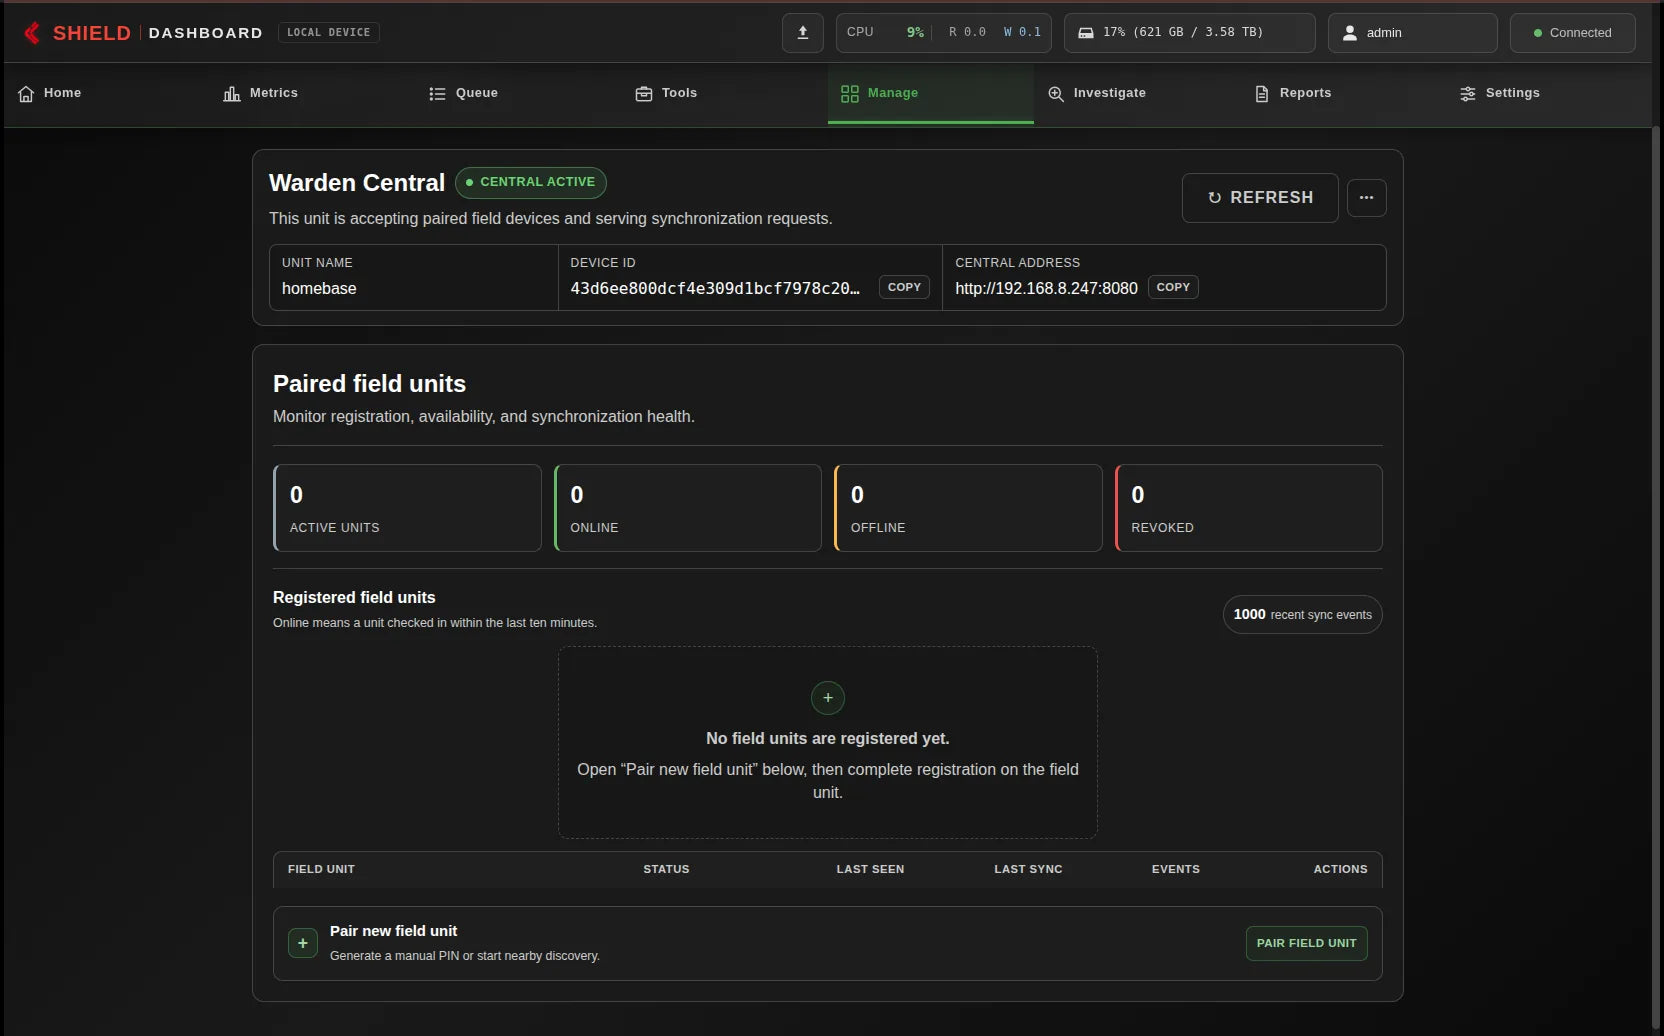
Task: Open the Tools tab
Action: [x=725, y=94]
